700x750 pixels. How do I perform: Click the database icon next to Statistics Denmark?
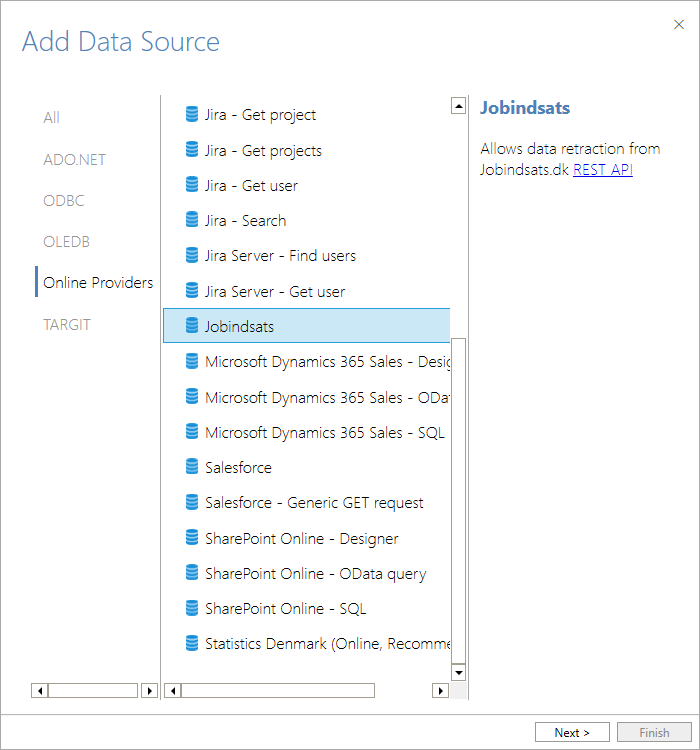coord(192,643)
